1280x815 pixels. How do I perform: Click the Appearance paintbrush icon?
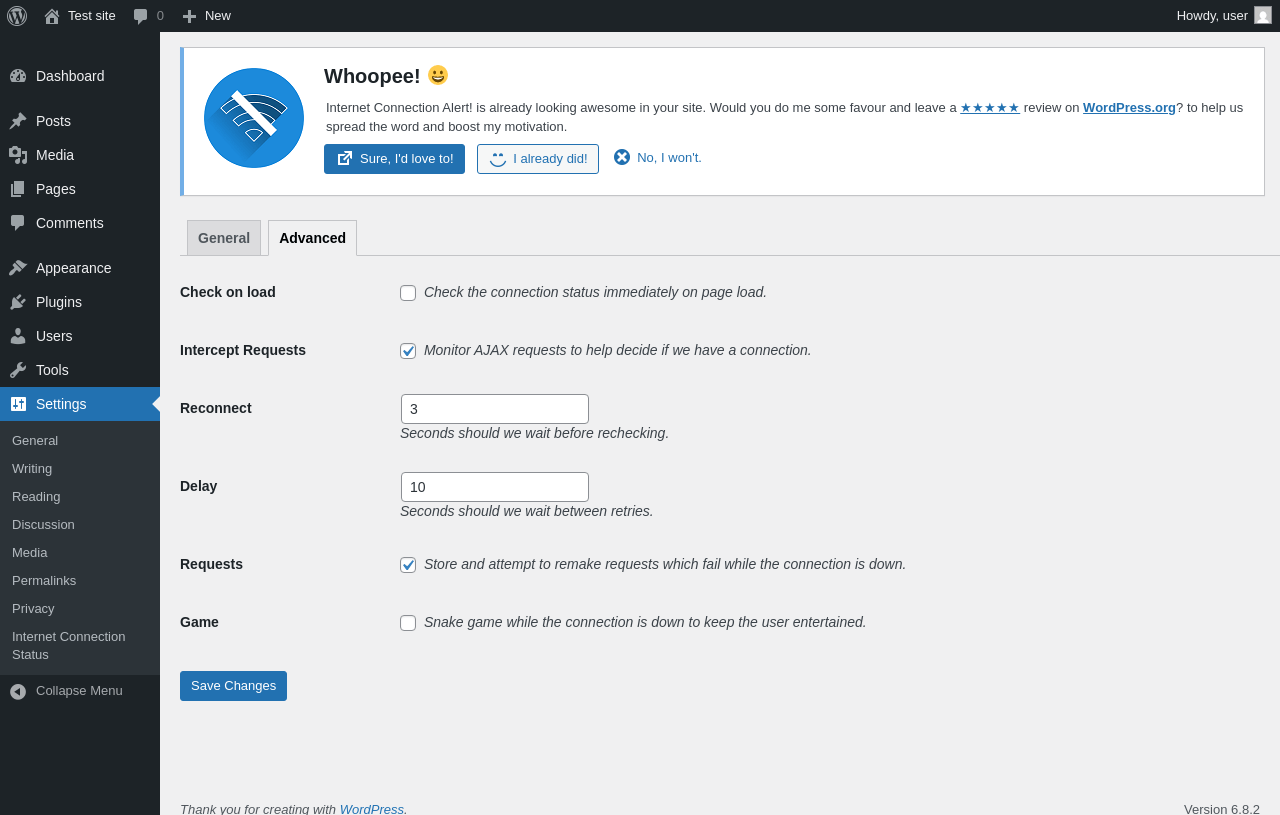pos(18,268)
